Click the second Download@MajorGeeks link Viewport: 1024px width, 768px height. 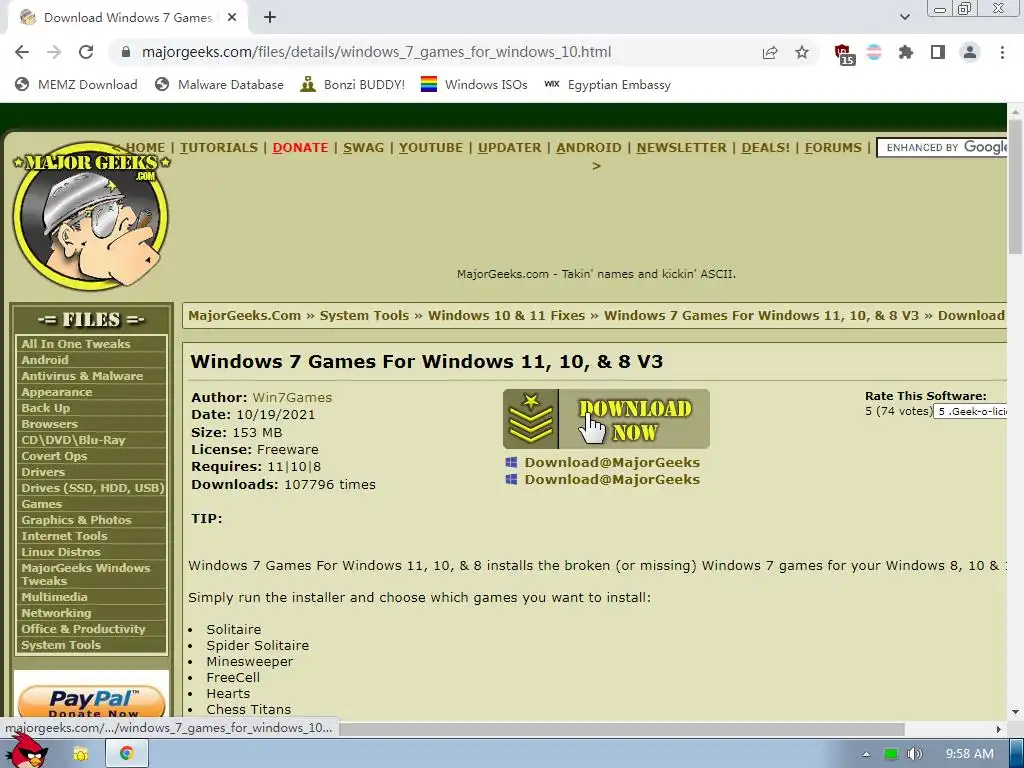[x=612, y=479]
